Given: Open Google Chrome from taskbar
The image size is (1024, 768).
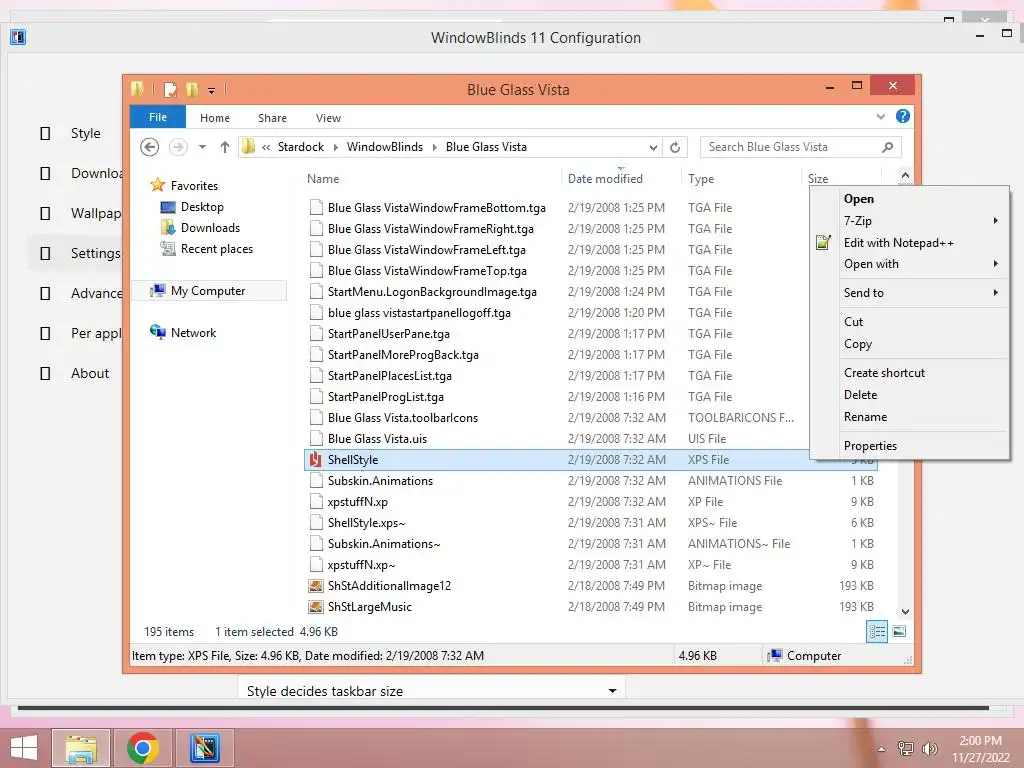Looking at the screenshot, I should tap(143, 748).
